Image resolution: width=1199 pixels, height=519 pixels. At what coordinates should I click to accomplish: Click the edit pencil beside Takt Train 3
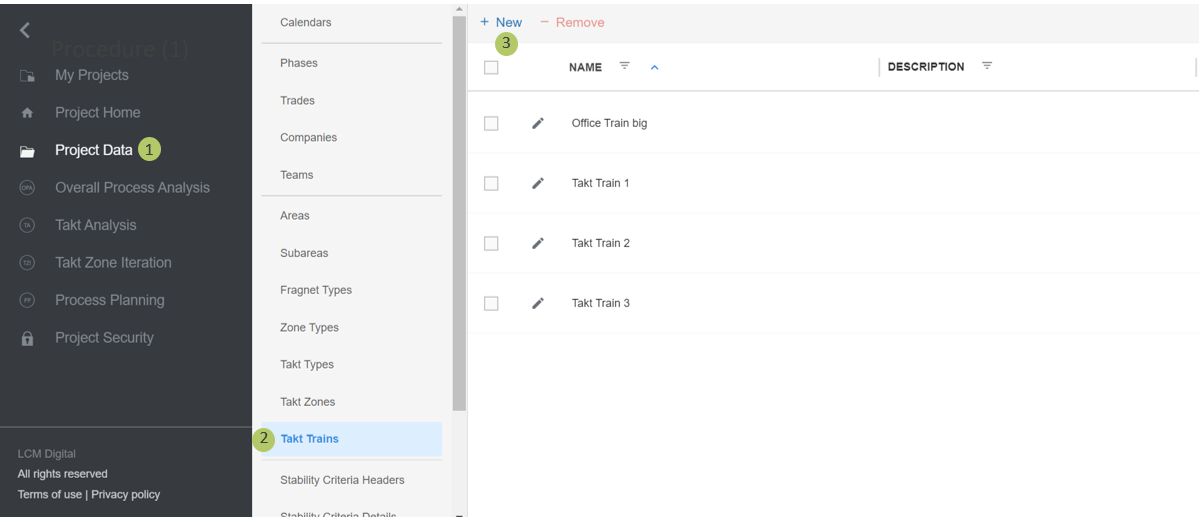(x=538, y=303)
